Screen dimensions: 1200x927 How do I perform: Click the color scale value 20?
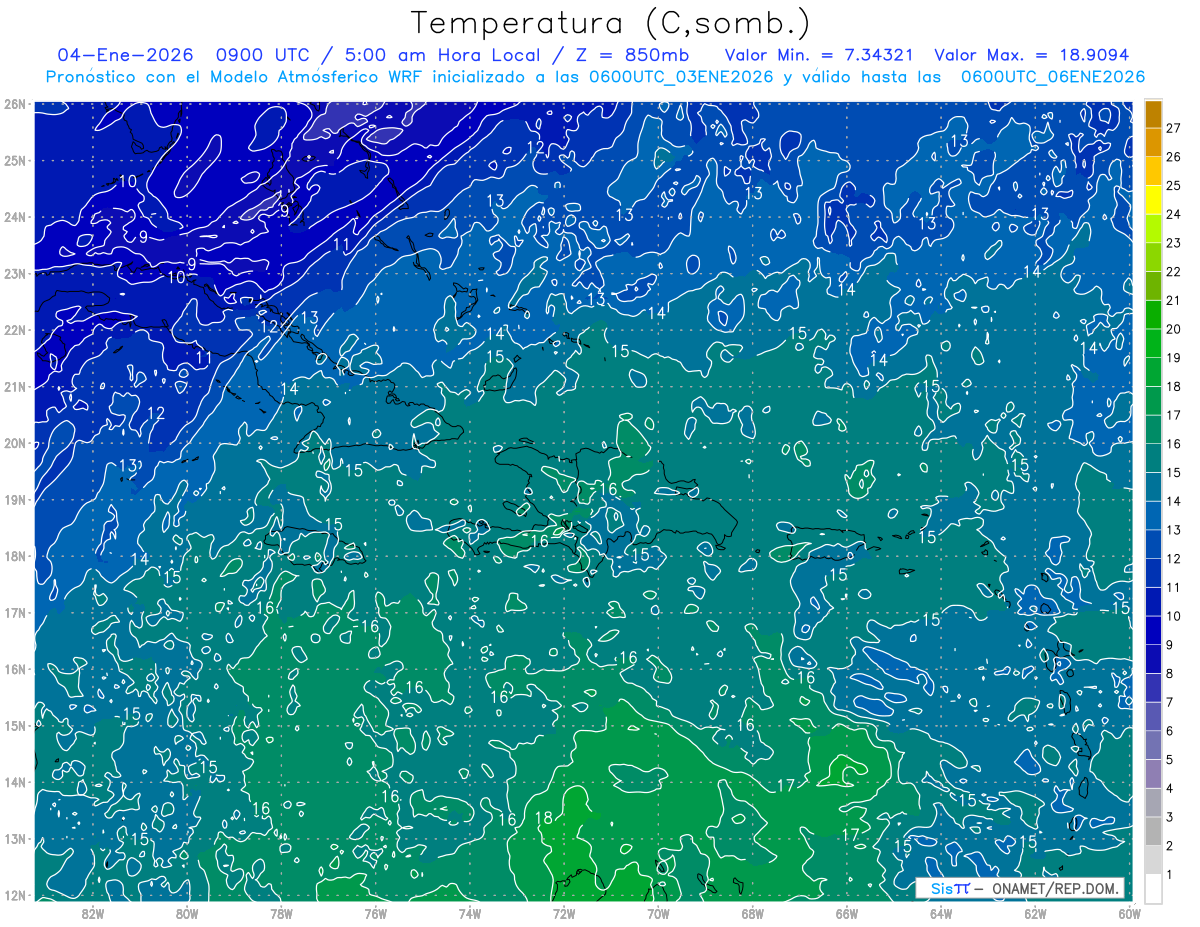click(1173, 329)
